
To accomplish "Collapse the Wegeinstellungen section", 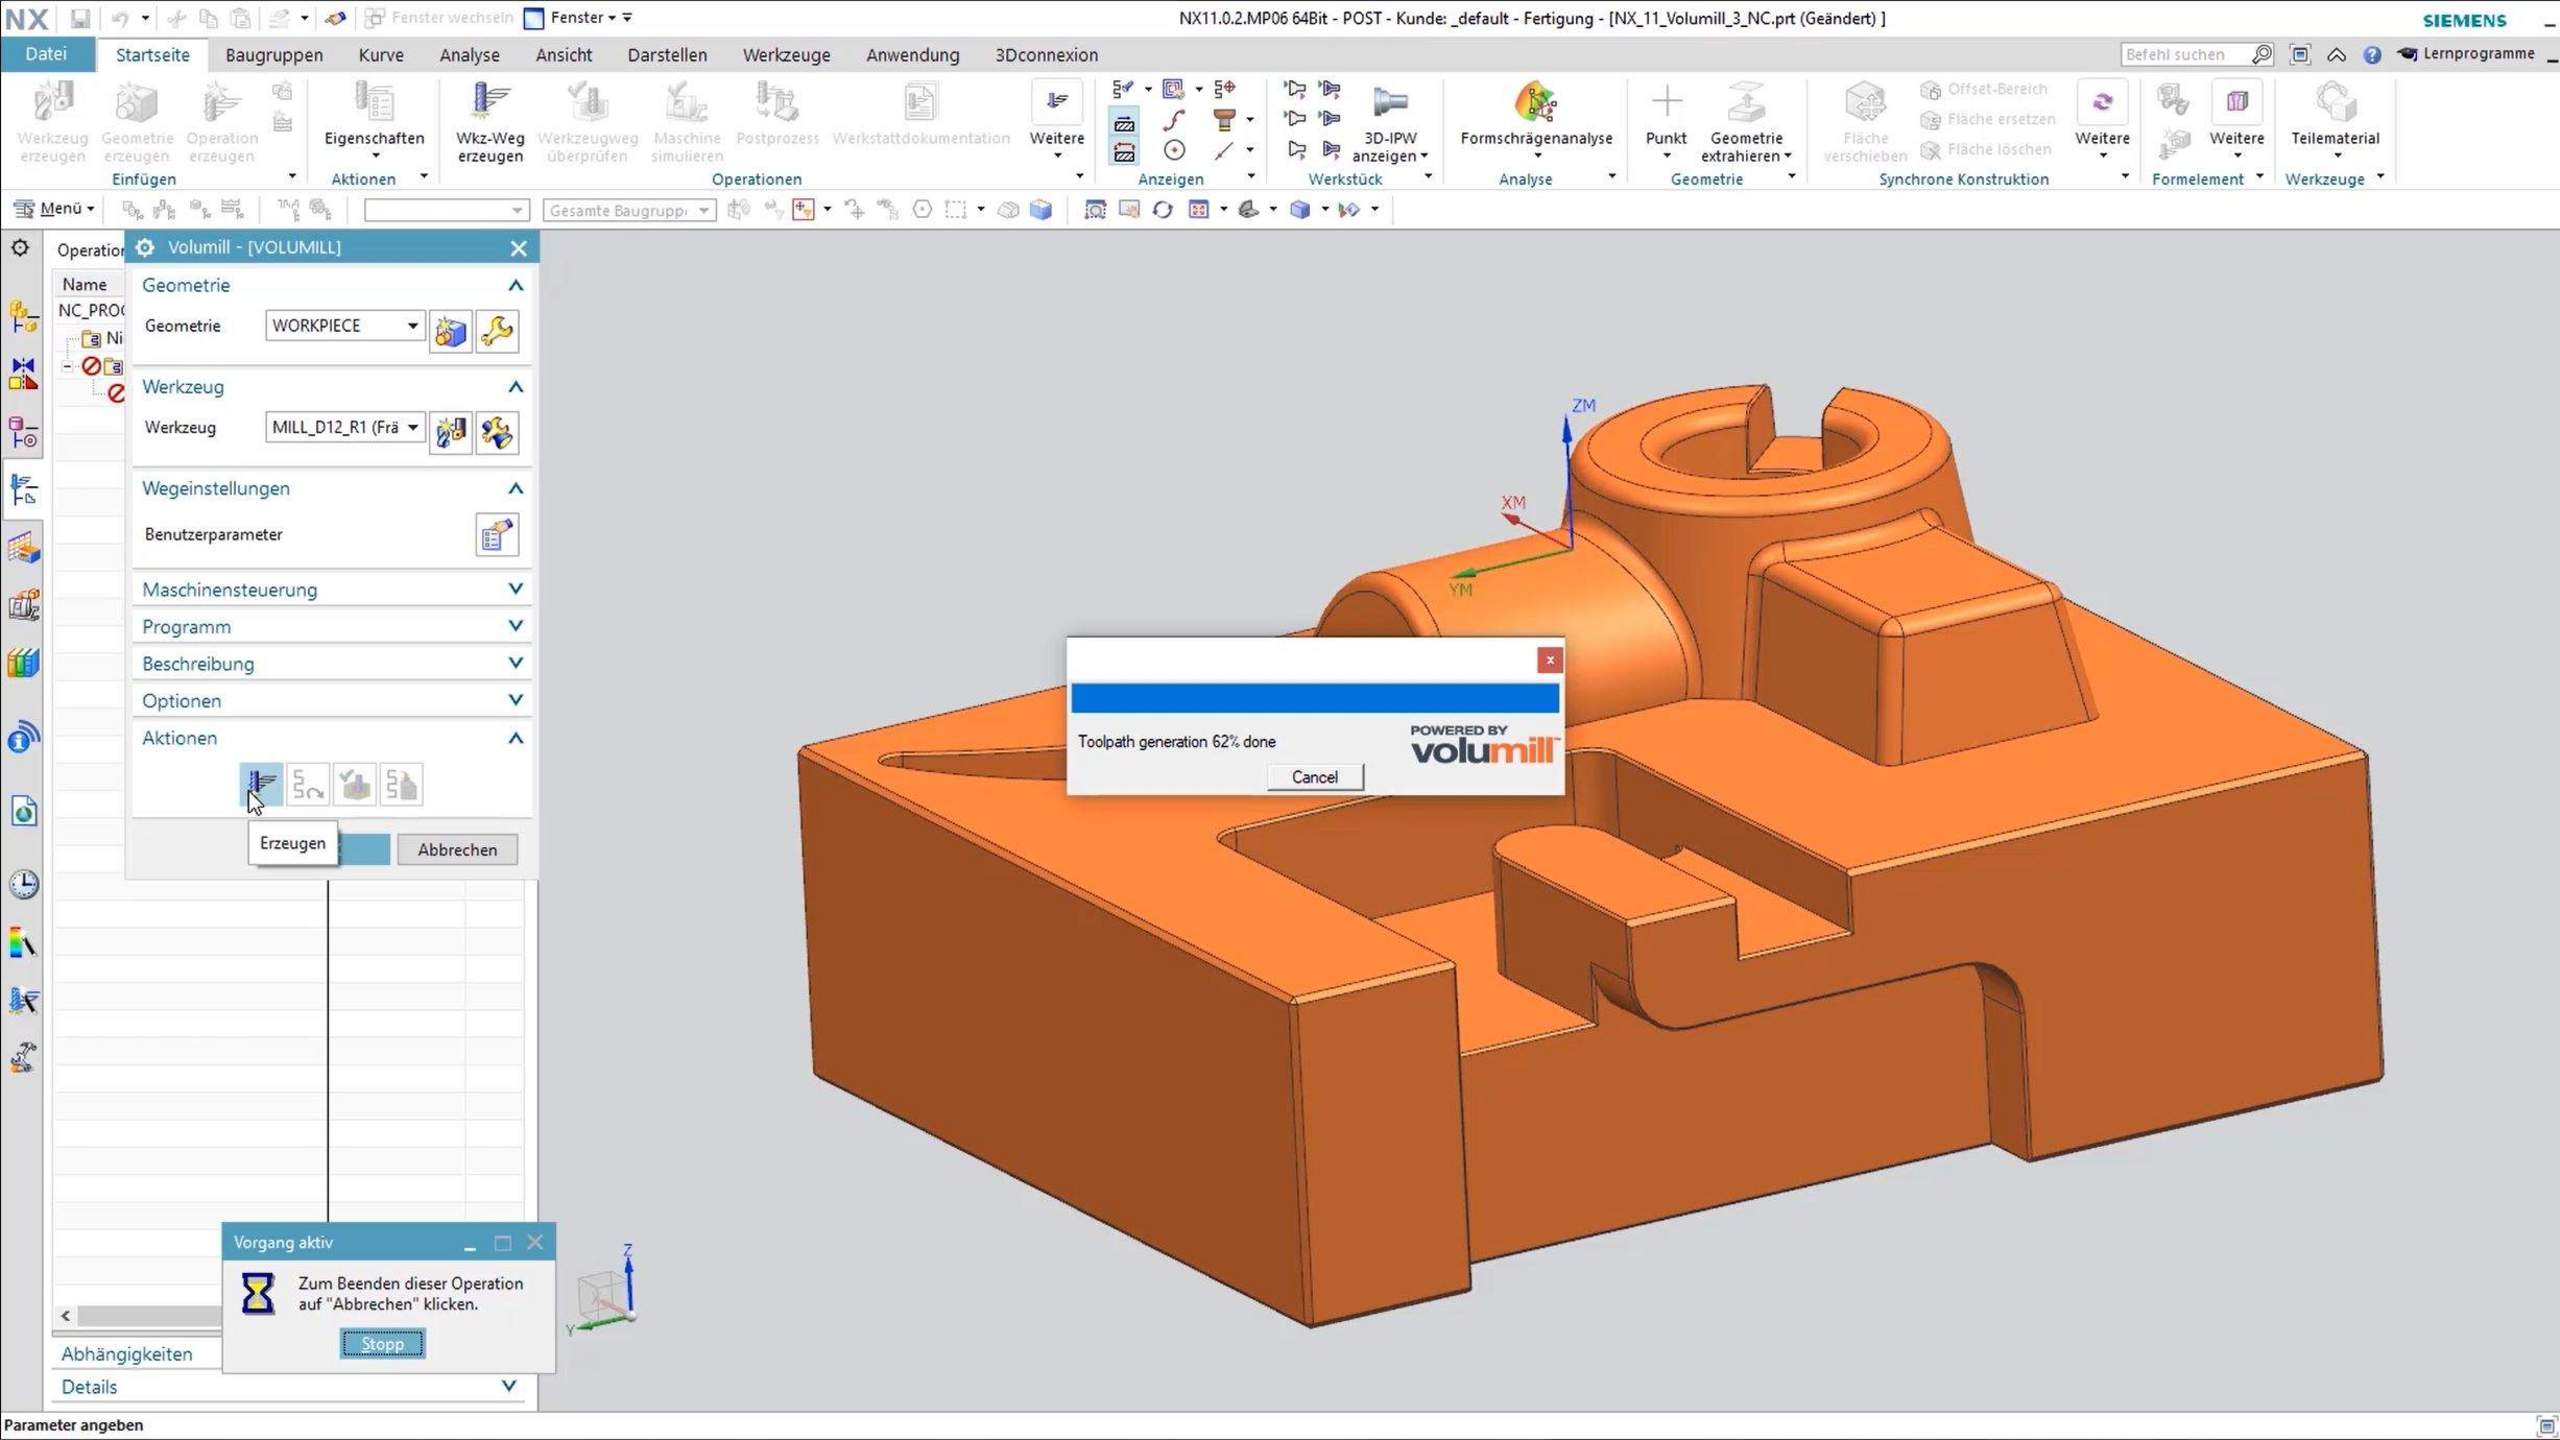I will click(x=332, y=489).
